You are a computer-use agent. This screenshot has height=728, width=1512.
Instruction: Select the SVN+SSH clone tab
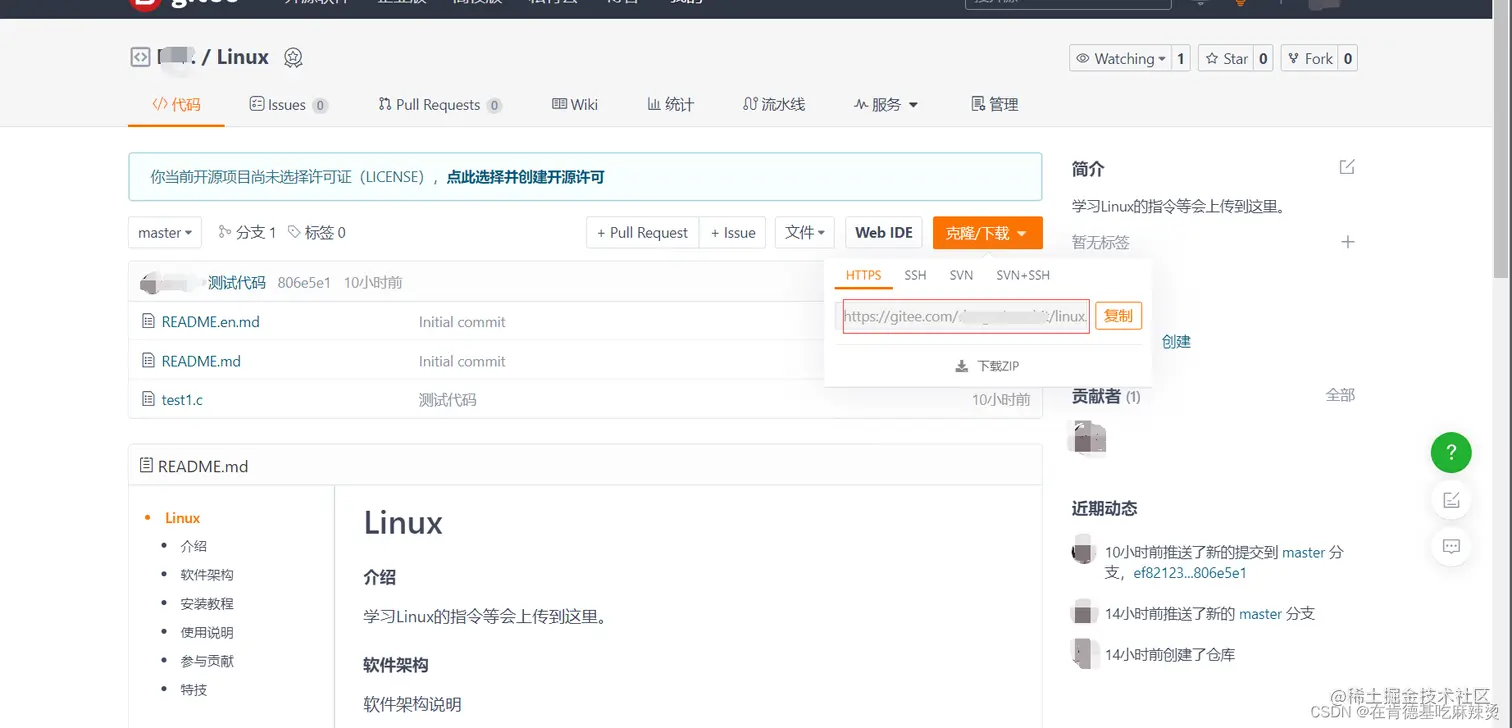click(1023, 275)
